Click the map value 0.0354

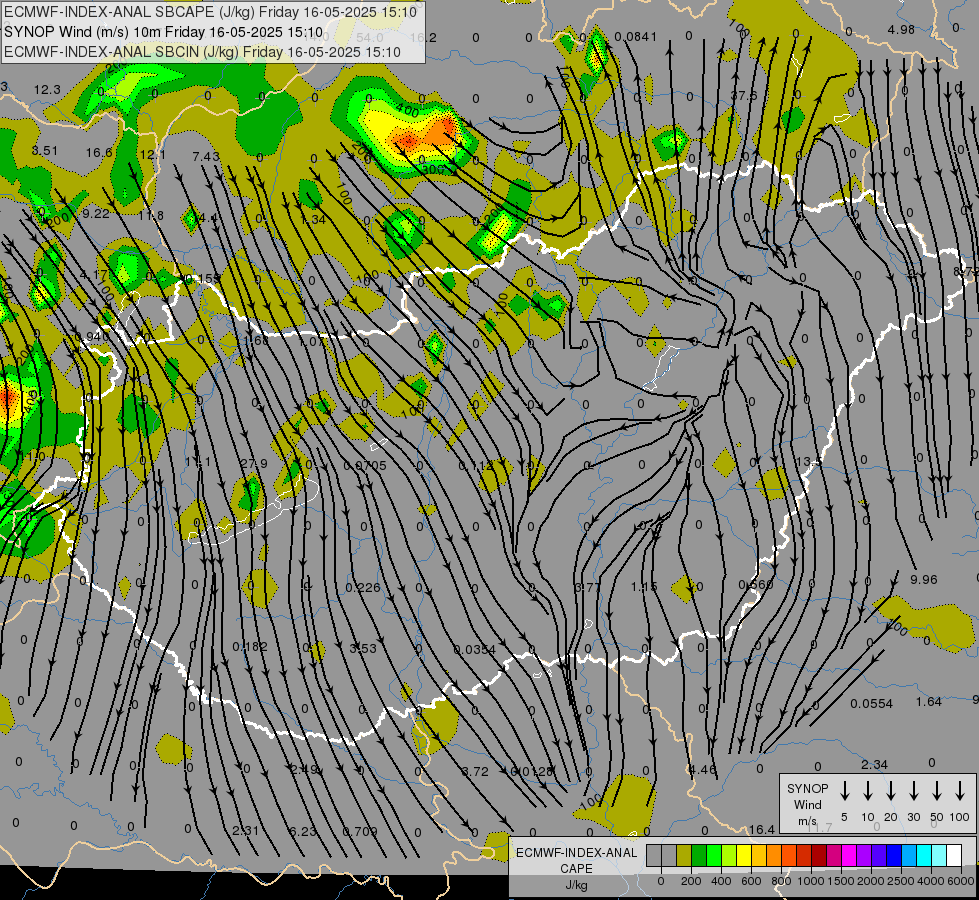pyautogui.click(x=475, y=650)
